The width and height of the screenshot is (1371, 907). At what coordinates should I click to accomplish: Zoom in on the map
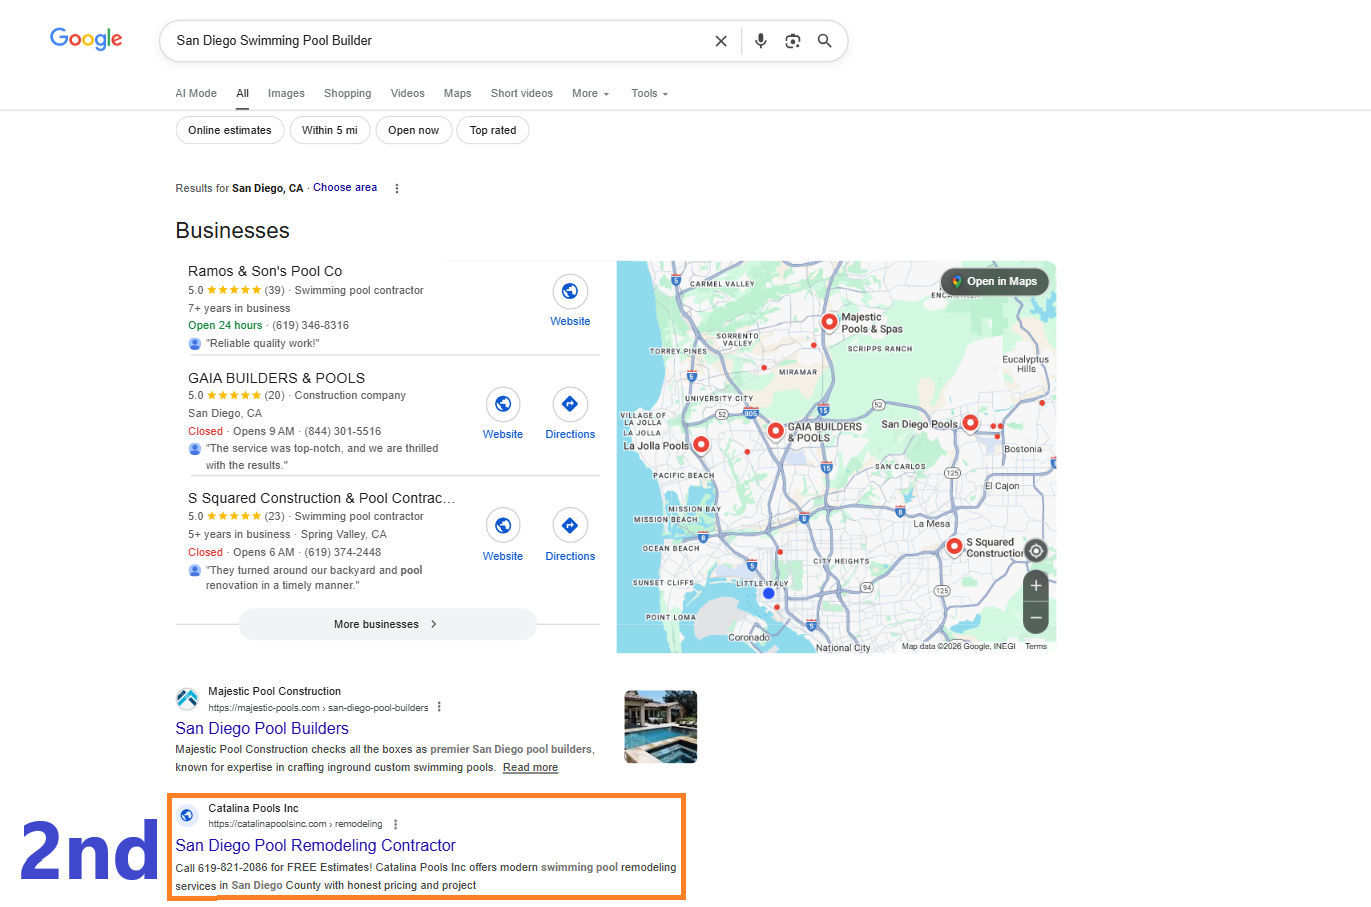[x=1036, y=586]
